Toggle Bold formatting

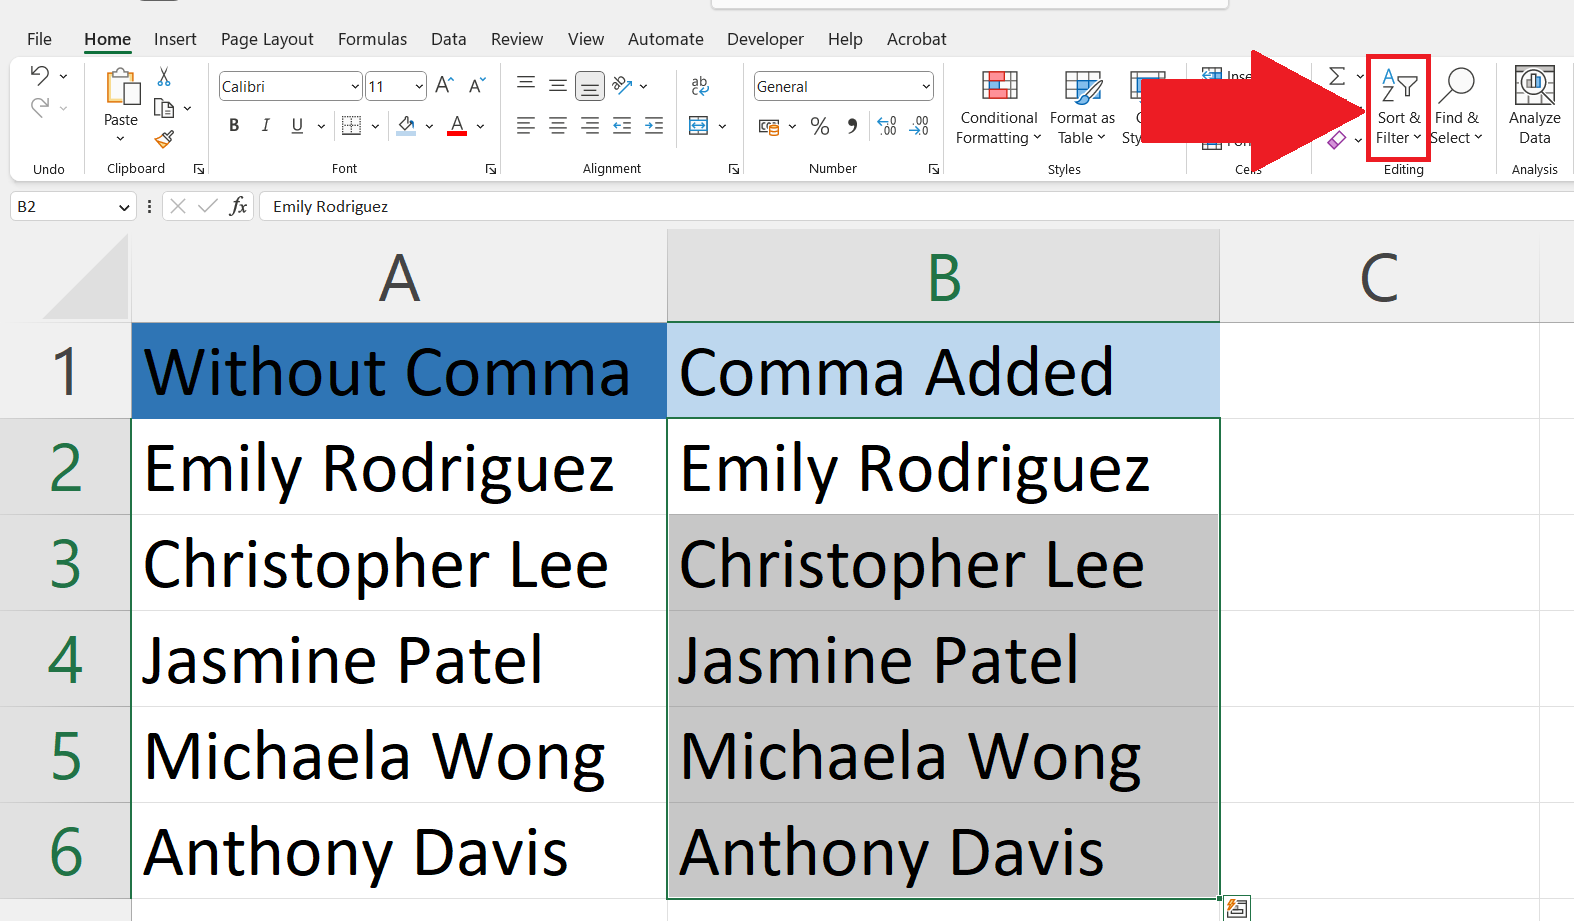[x=234, y=126]
